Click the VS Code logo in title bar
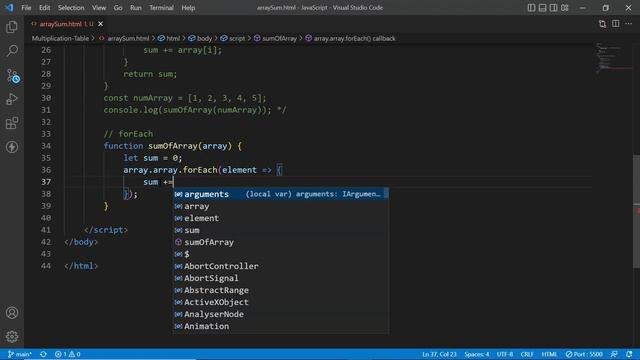This screenshot has height=360, width=640. pyautogui.click(x=9, y=8)
